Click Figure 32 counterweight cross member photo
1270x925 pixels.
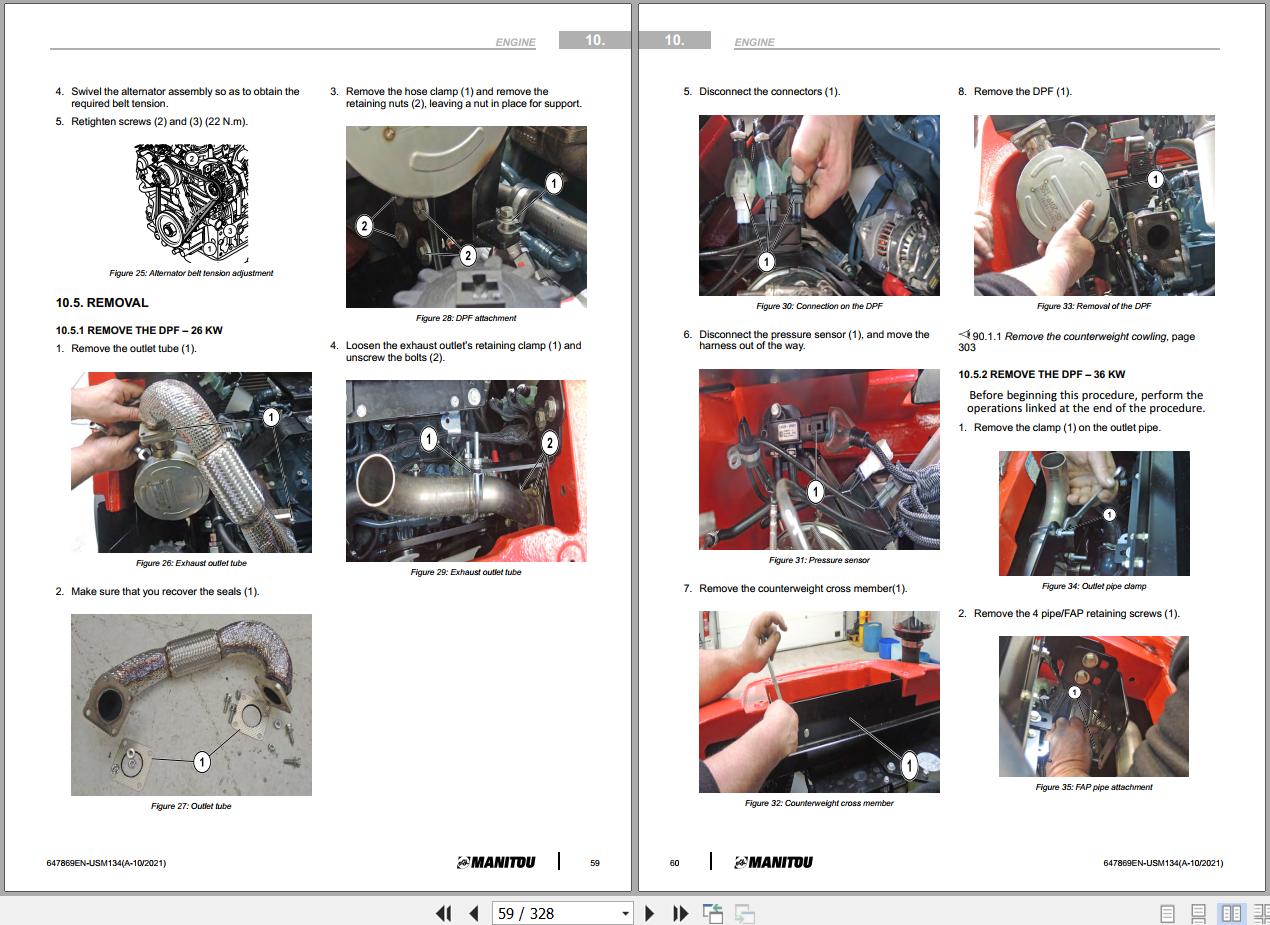[x=819, y=702]
